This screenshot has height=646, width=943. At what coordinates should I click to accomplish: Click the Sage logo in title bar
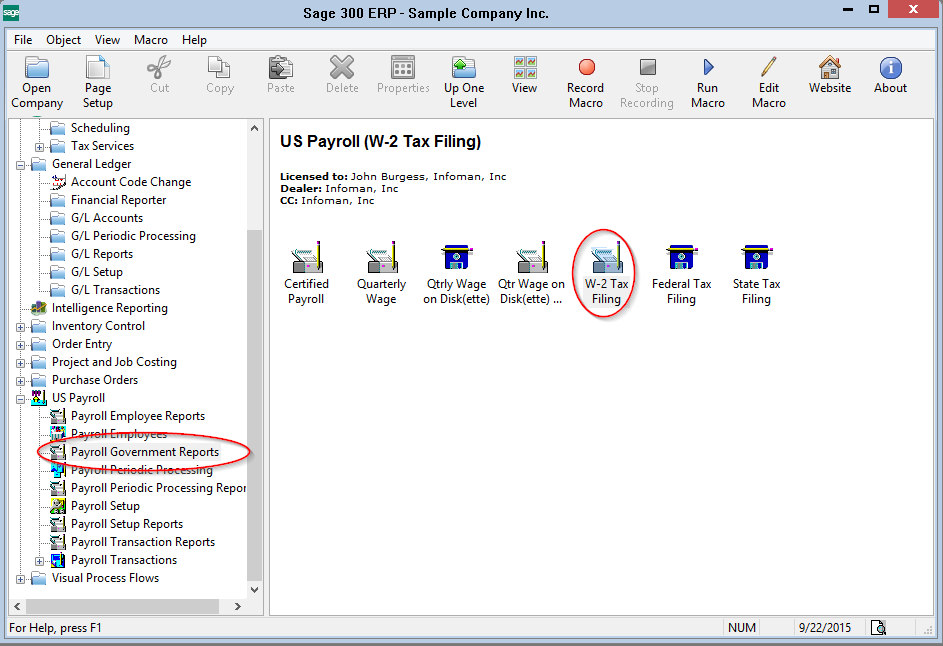(11, 12)
